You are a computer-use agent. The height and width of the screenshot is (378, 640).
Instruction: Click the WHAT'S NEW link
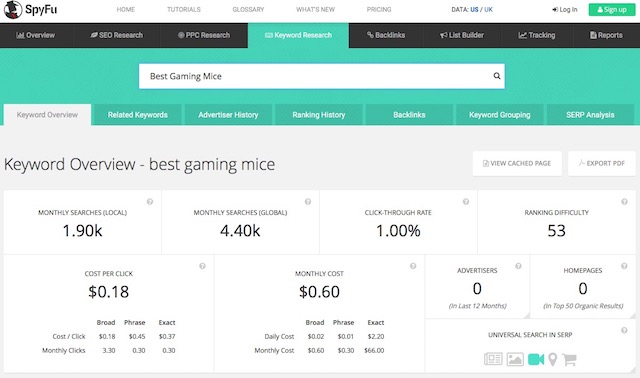tap(316, 9)
